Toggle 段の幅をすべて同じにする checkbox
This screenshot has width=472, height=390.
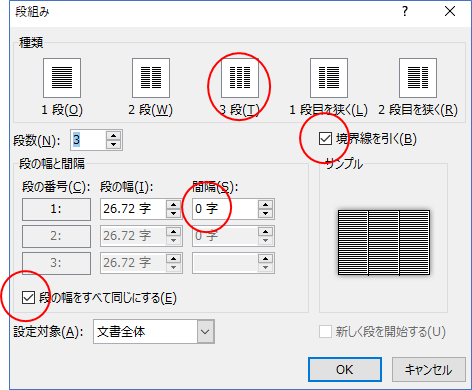(28, 298)
